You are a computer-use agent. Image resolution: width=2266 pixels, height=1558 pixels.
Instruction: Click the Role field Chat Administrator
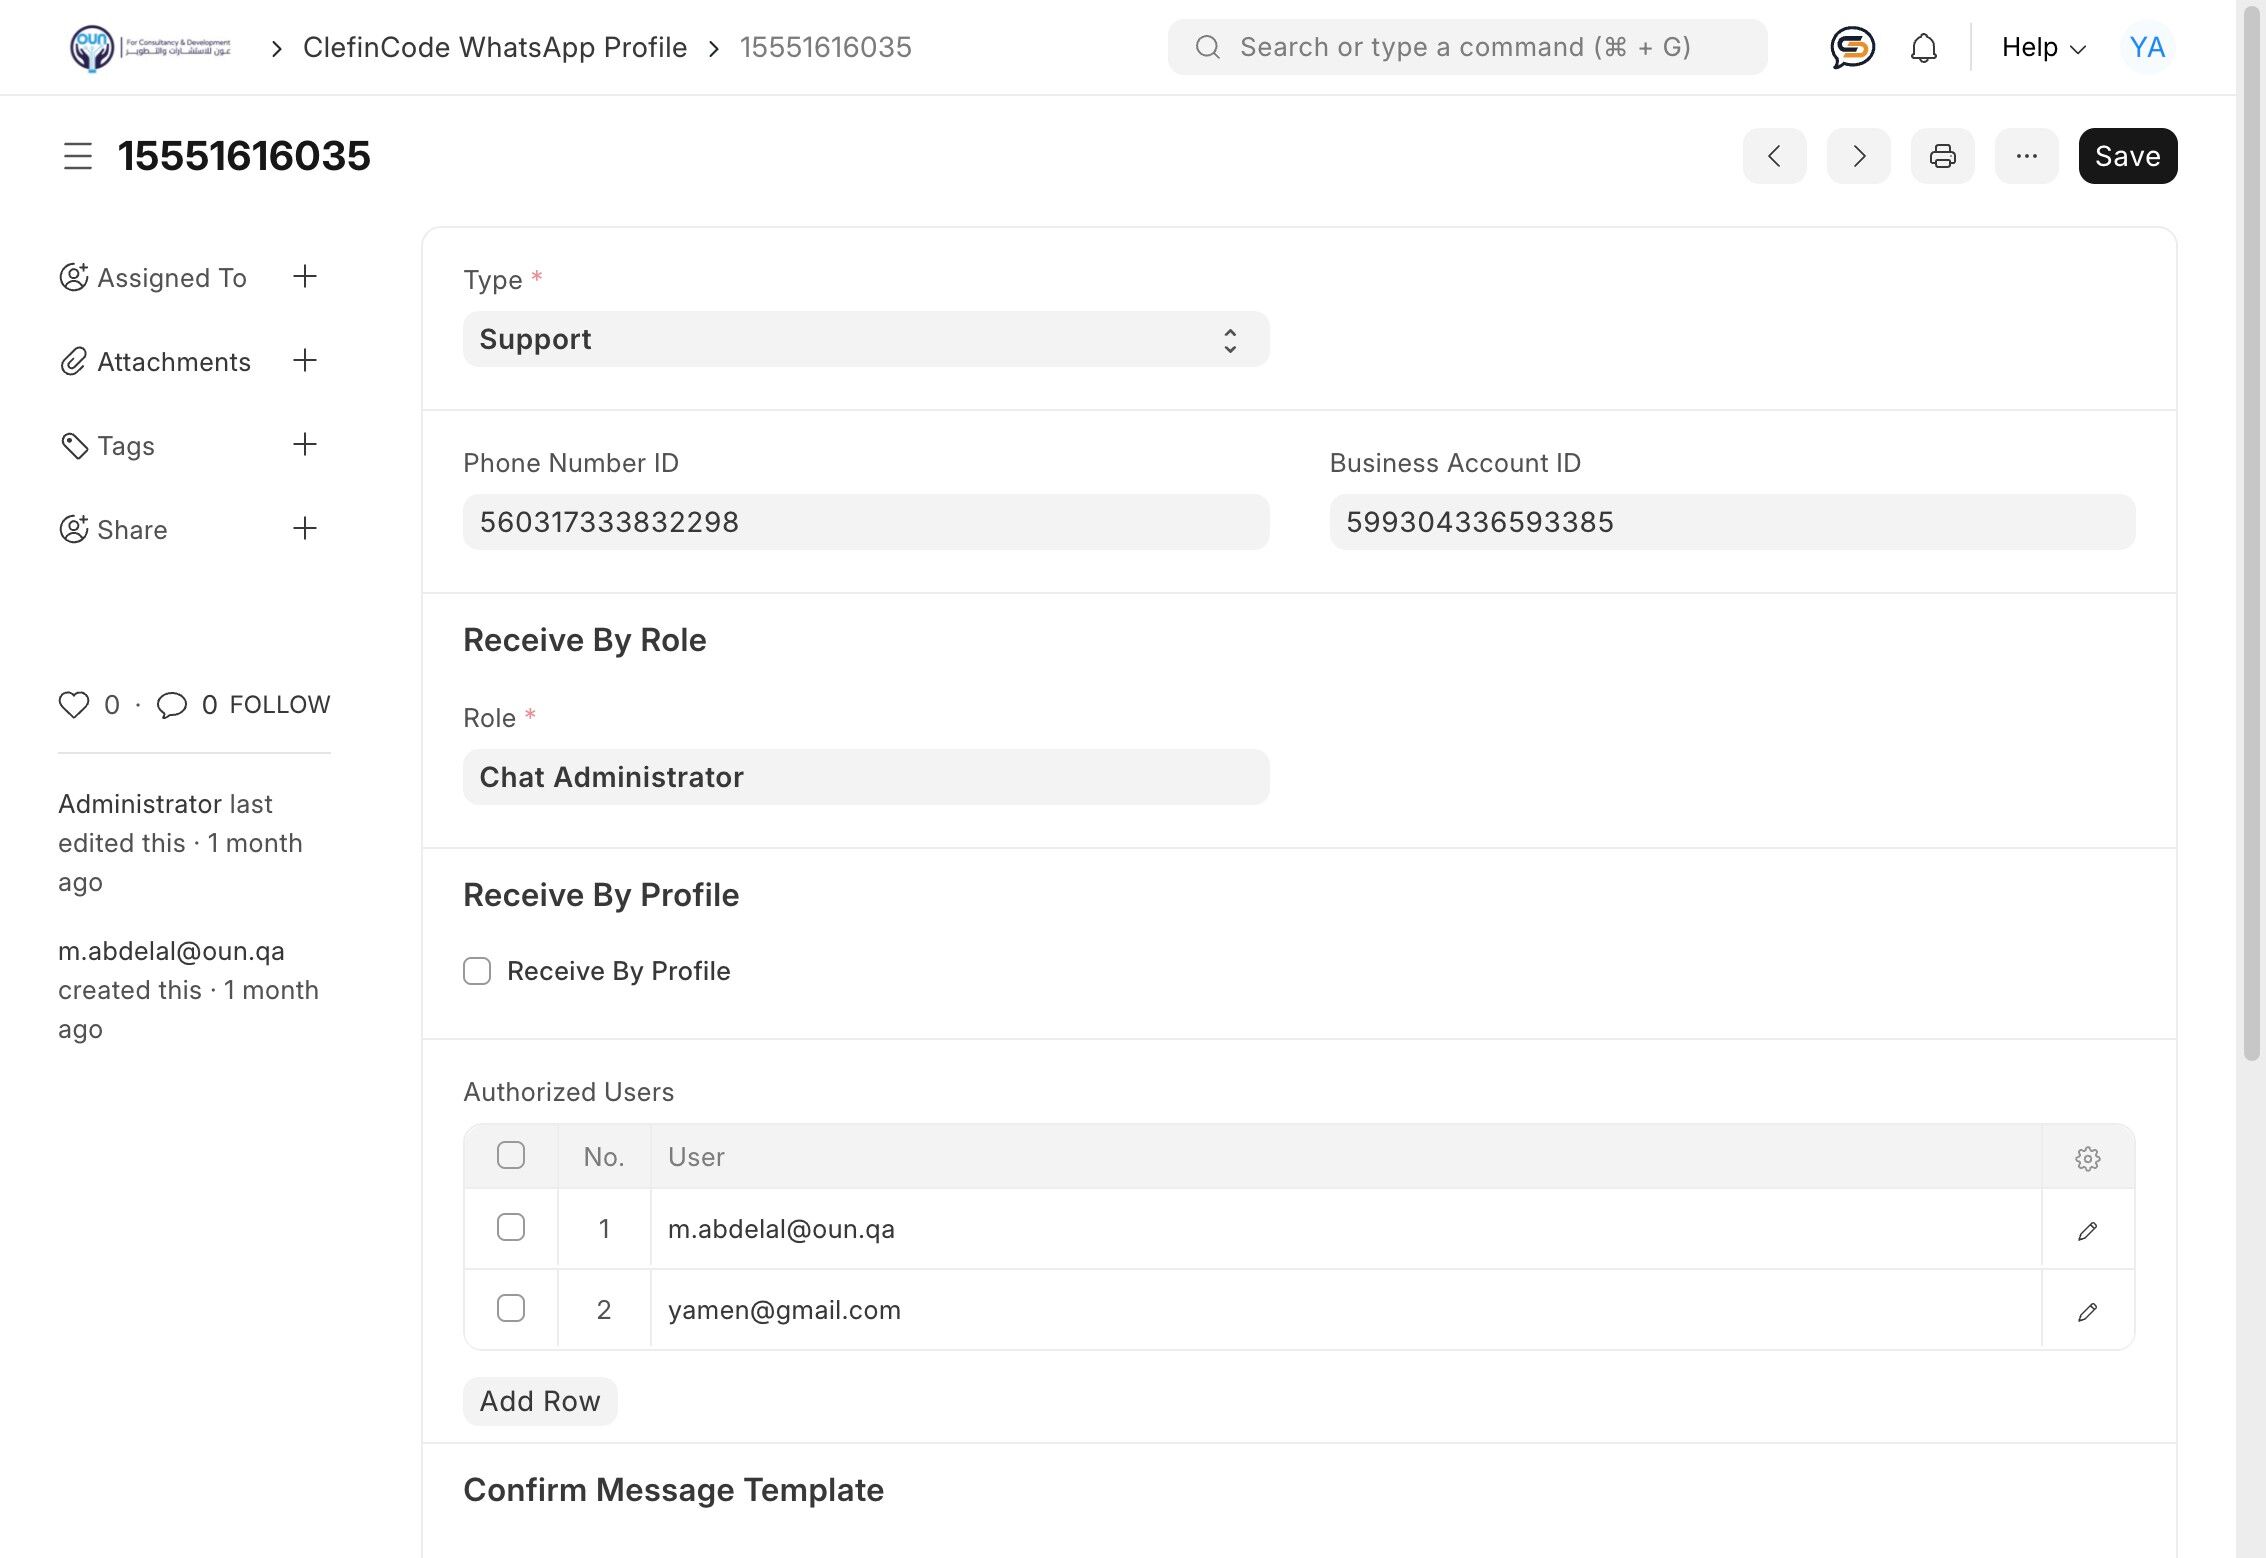click(865, 777)
